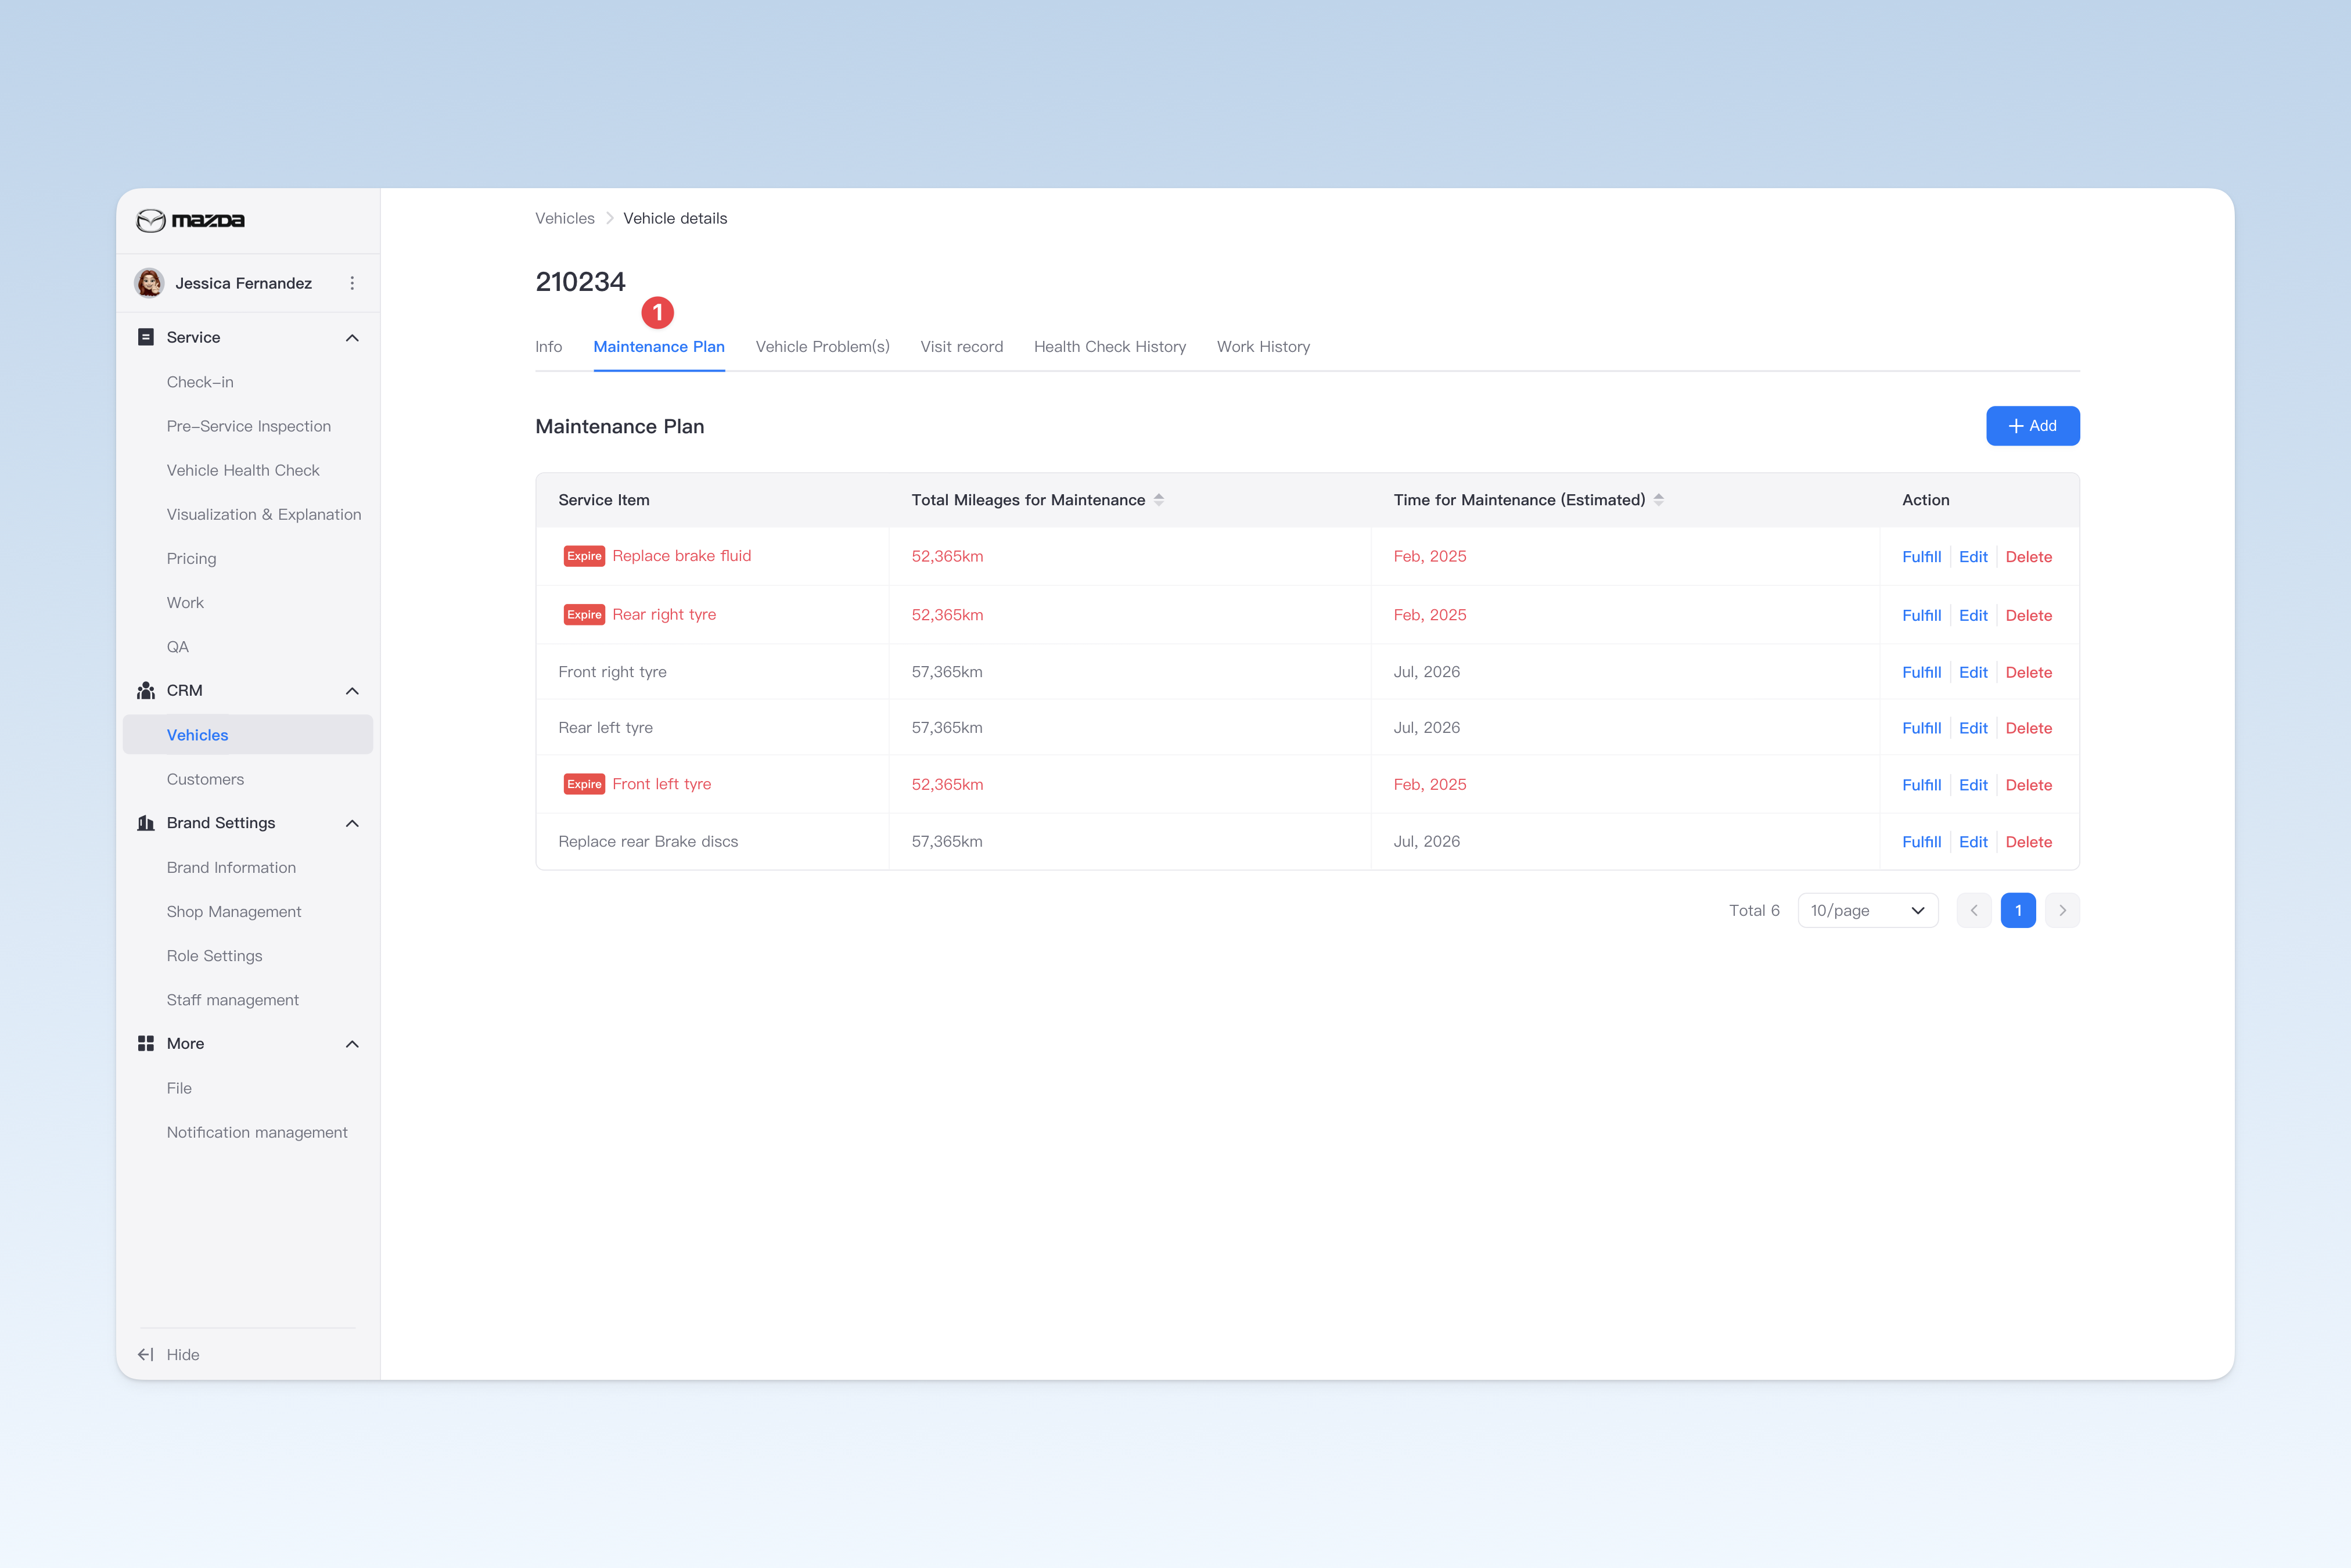Collapse the Brand Settings chevron
This screenshot has height=1568, width=2351.
pyautogui.click(x=352, y=823)
